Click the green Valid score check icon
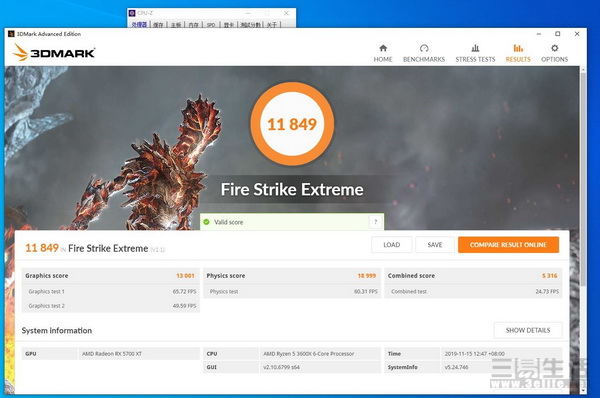This screenshot has width=600, height=398. point(207,222)
